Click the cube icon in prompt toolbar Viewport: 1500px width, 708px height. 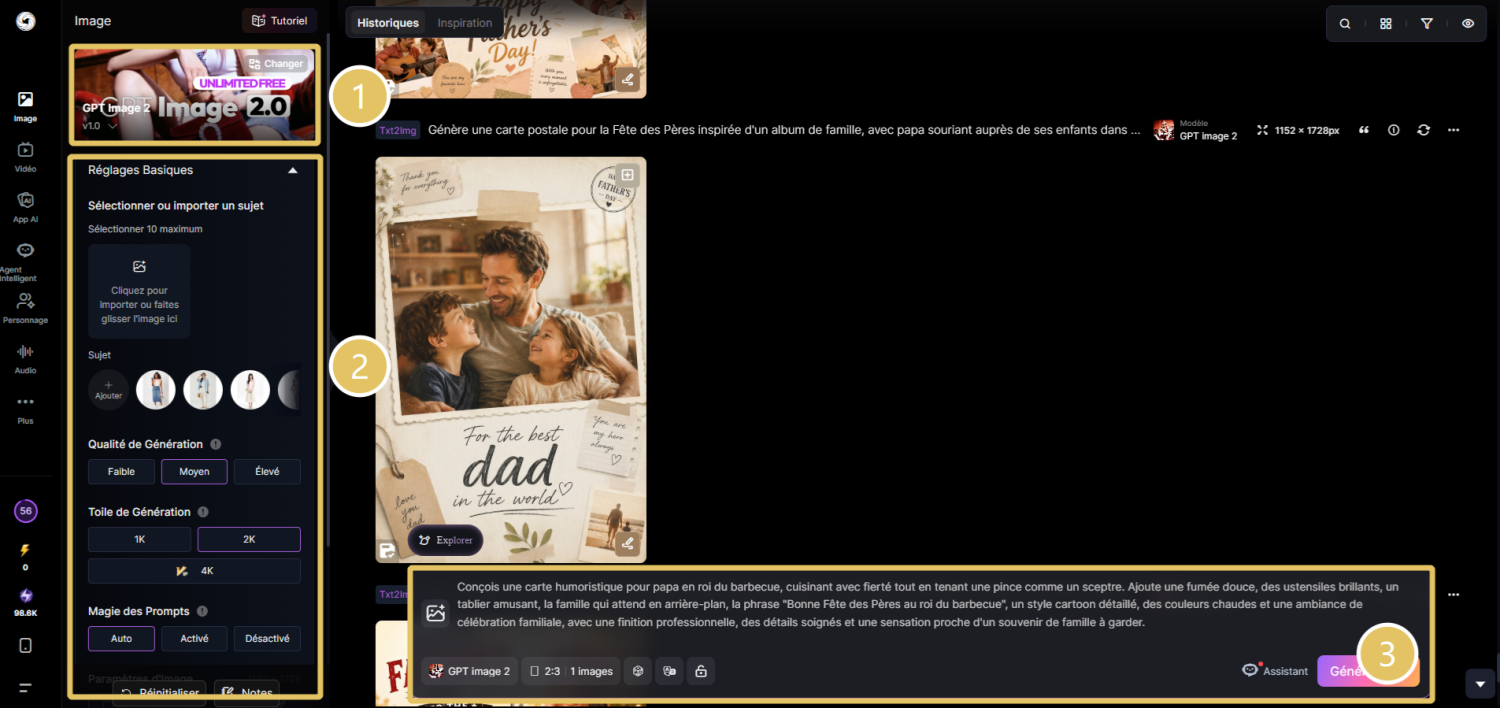point(637,671)
